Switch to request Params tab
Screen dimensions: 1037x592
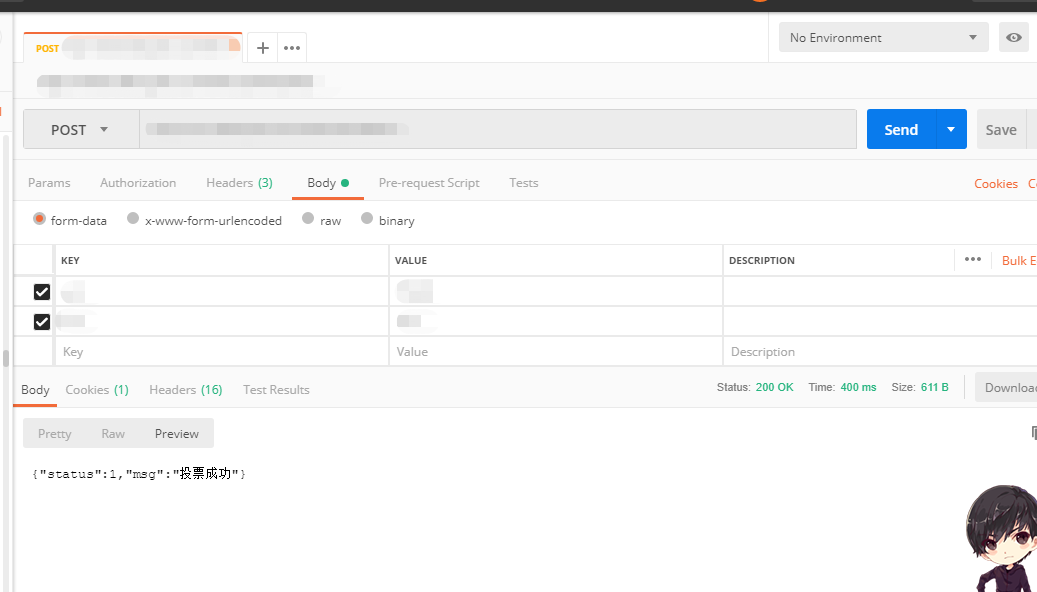pos(49,183)
